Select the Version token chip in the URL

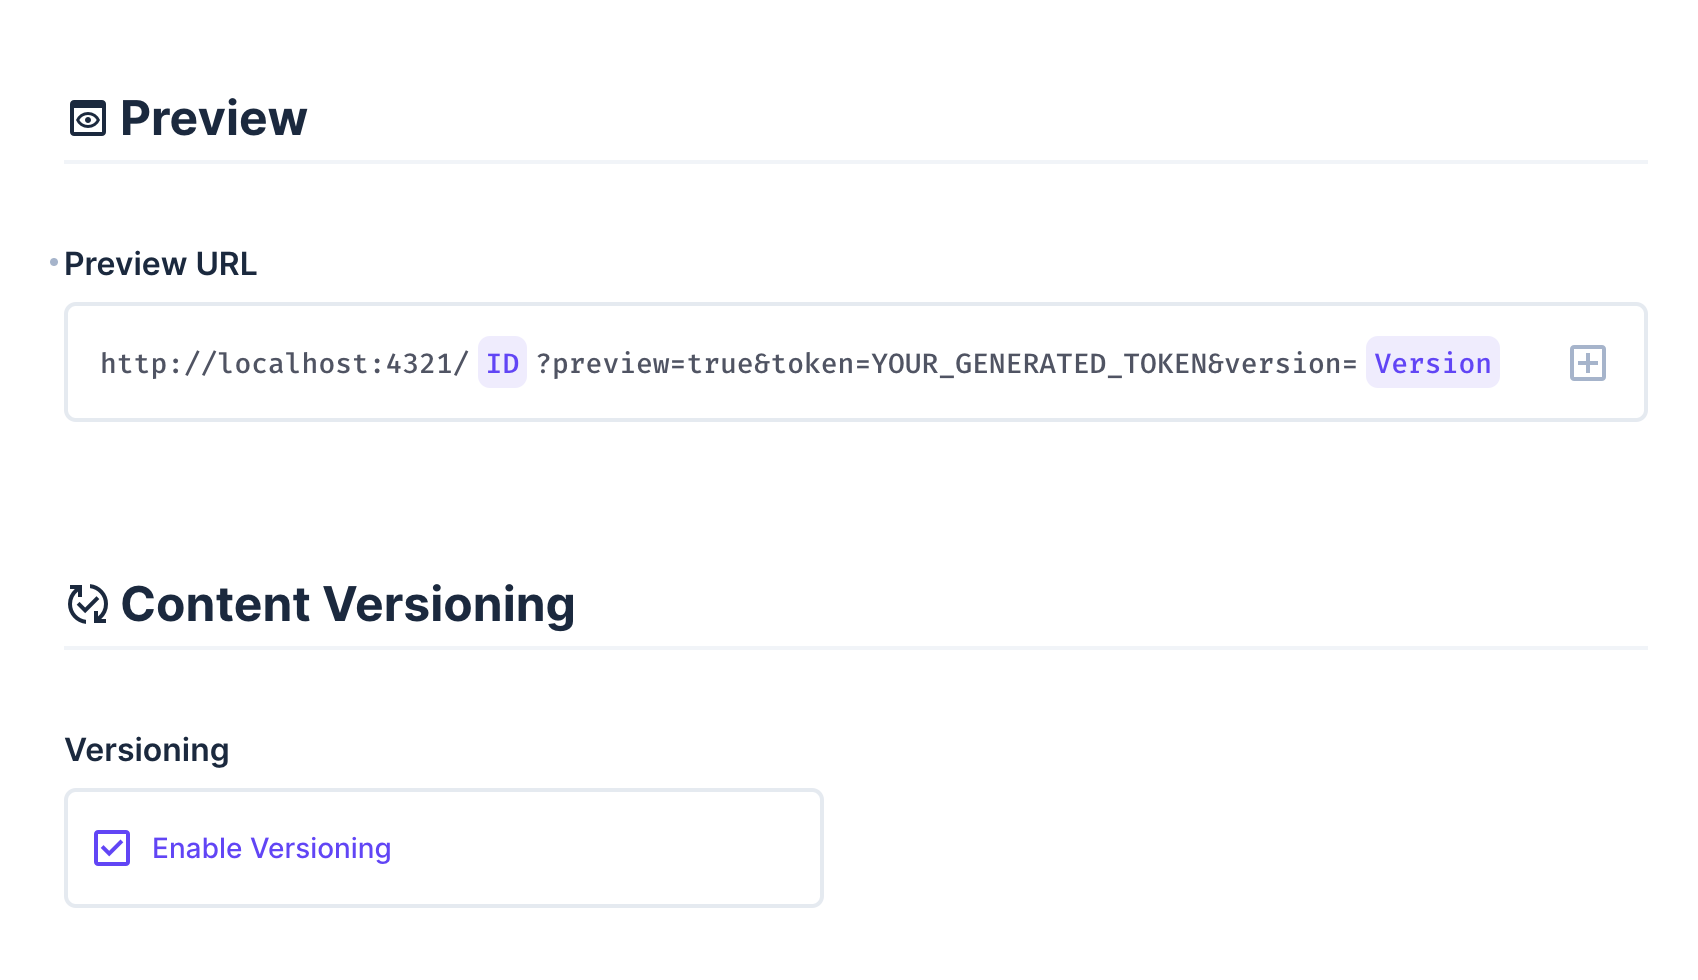1432,363
